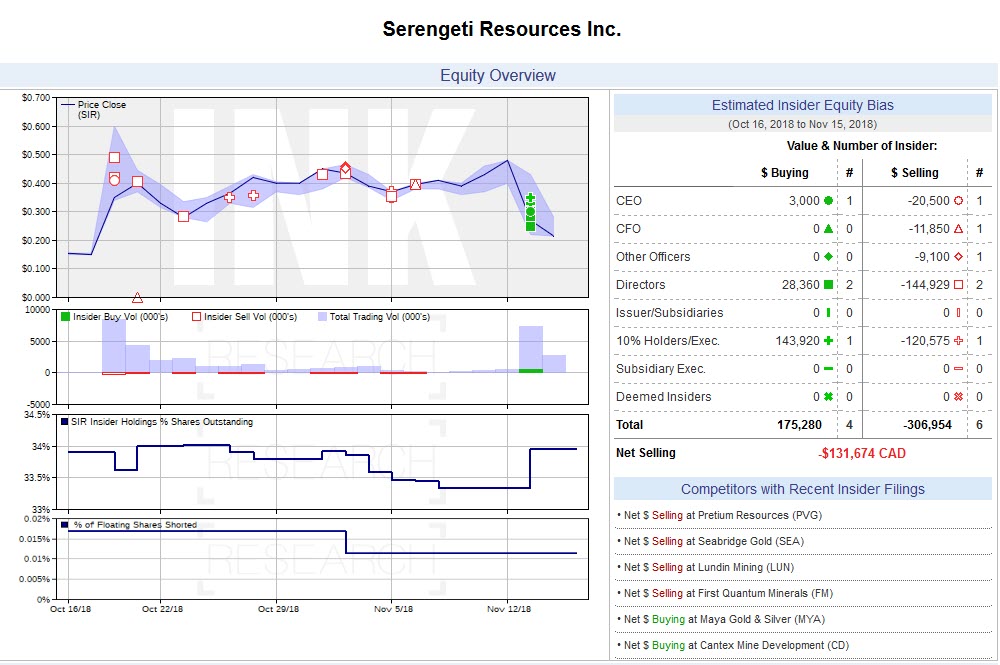Click the red square in Directors selling row
The image size is (1000, 665).
pos(958,285)
